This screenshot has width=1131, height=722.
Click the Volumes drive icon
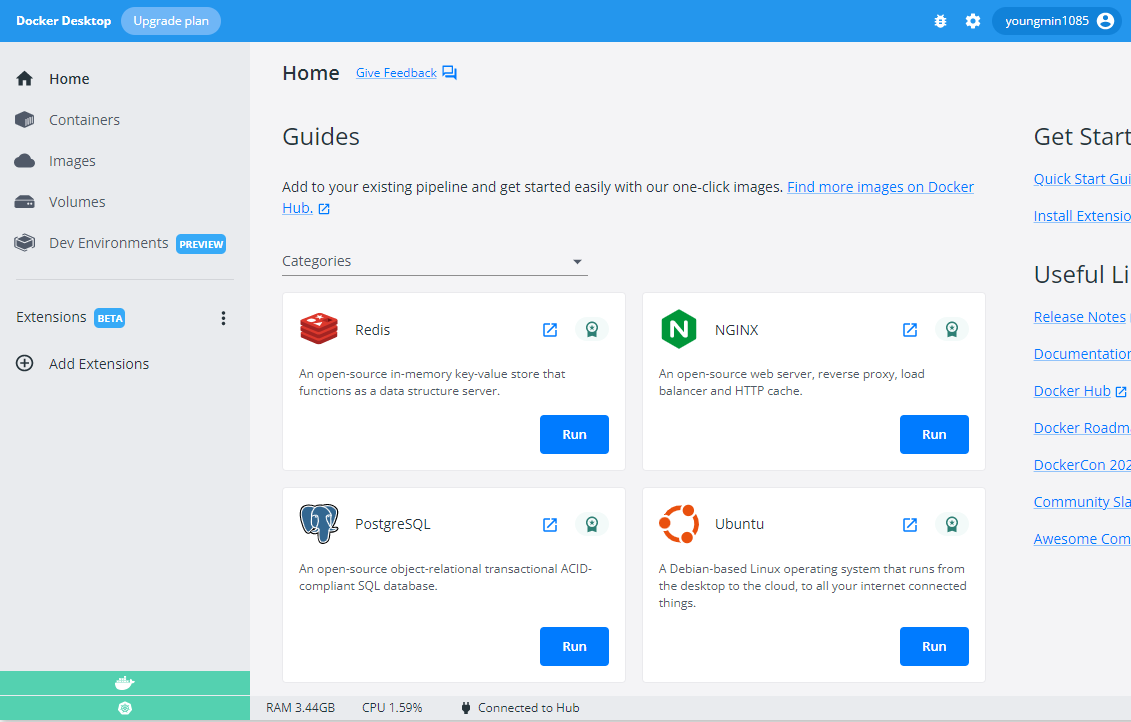point(25,202)
